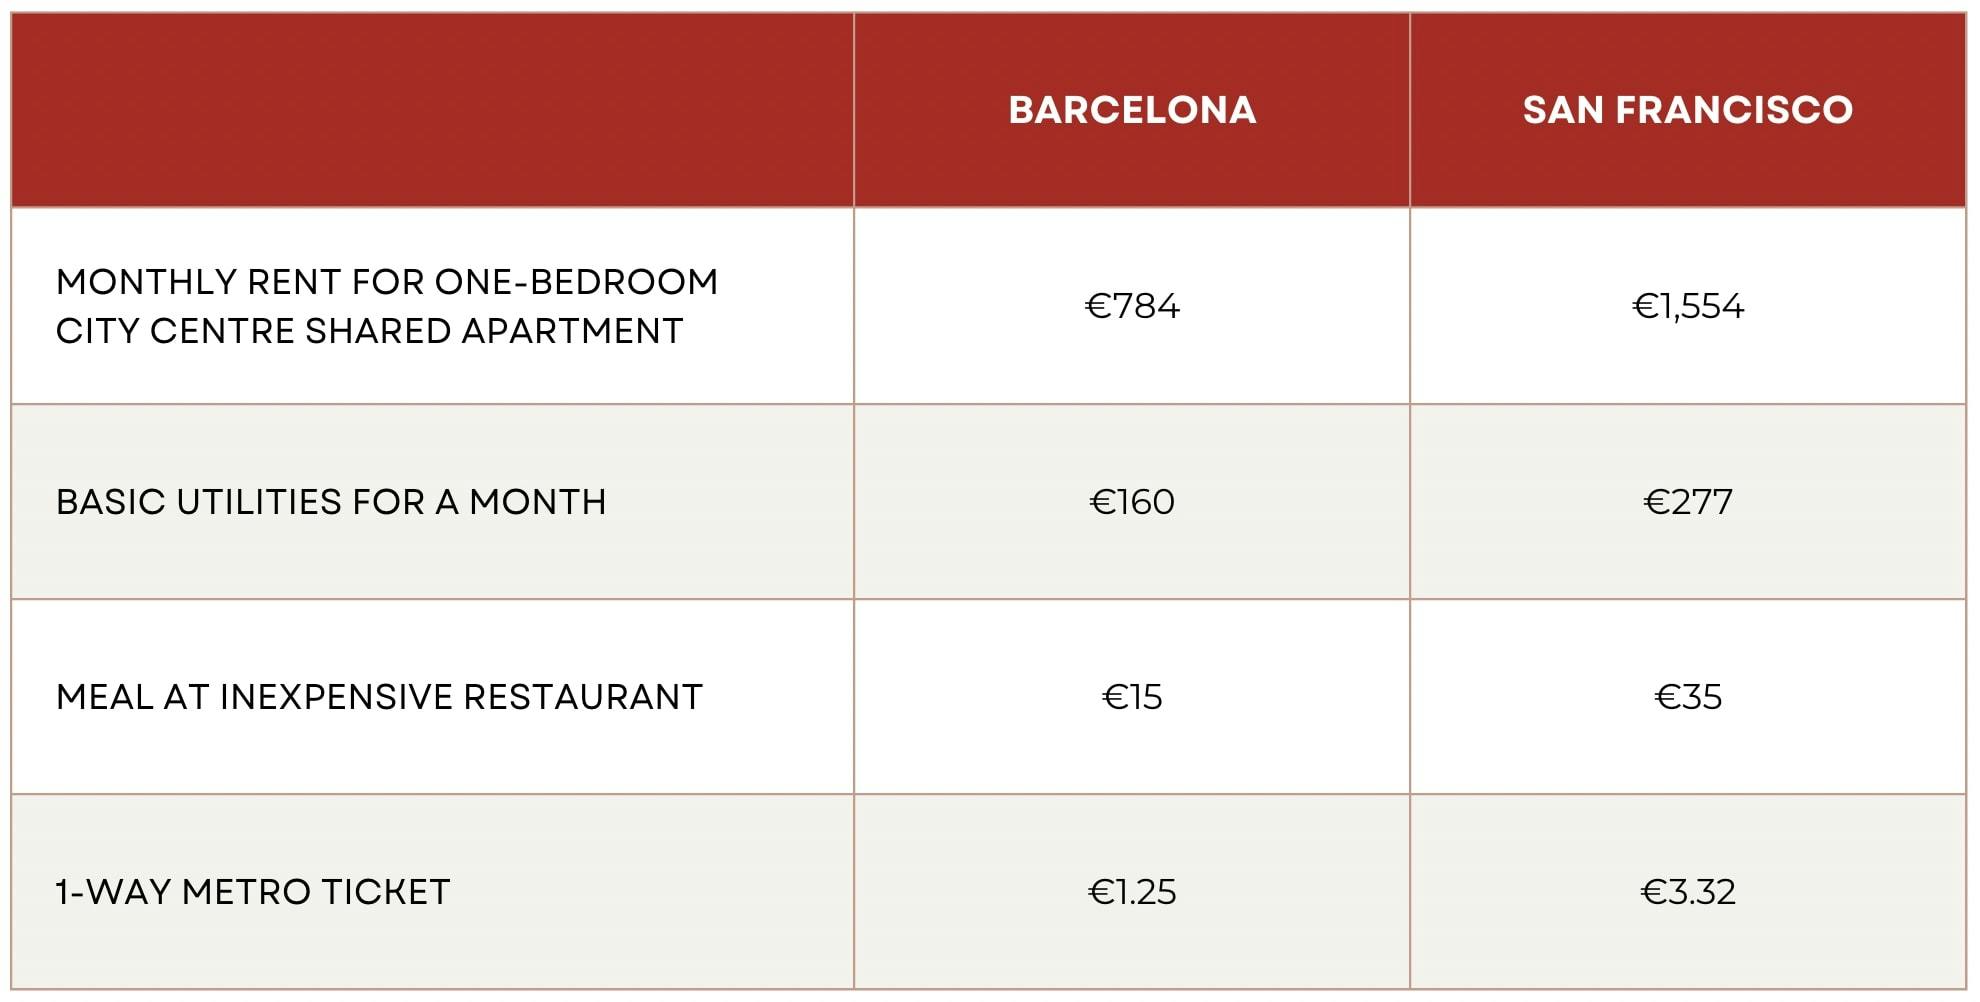Click the word TICKET in the last row

pyautogui.click(x=385, y=892)
